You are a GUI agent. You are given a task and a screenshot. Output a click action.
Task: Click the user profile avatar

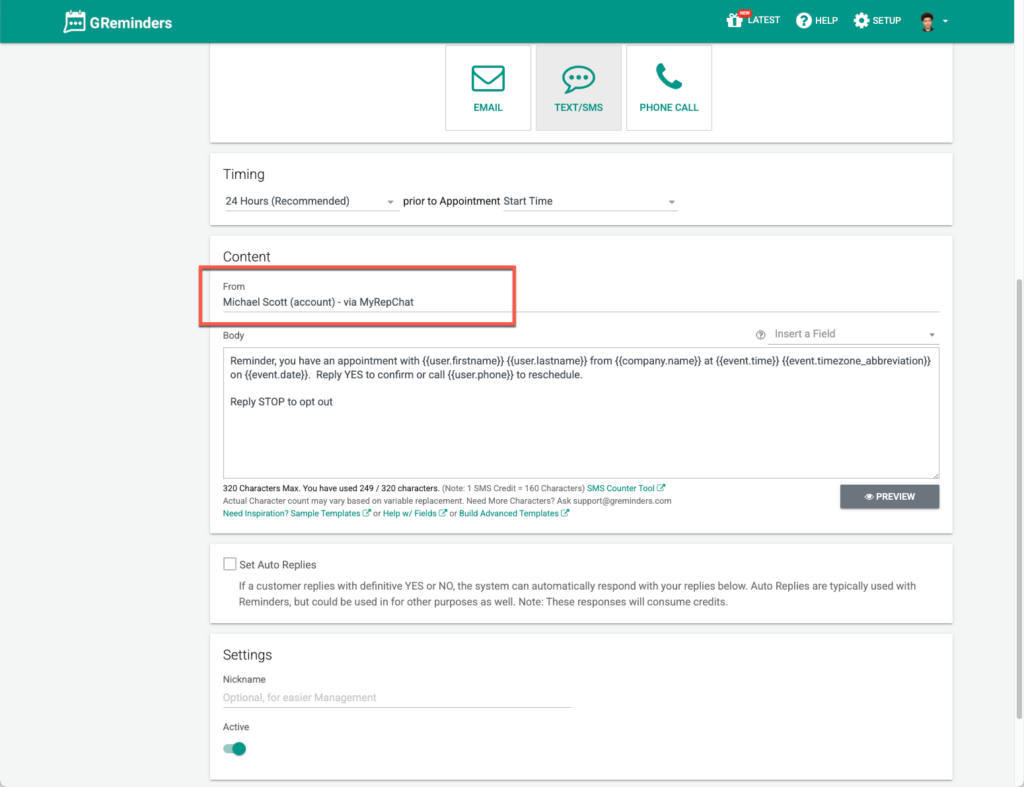click(927, 21)
